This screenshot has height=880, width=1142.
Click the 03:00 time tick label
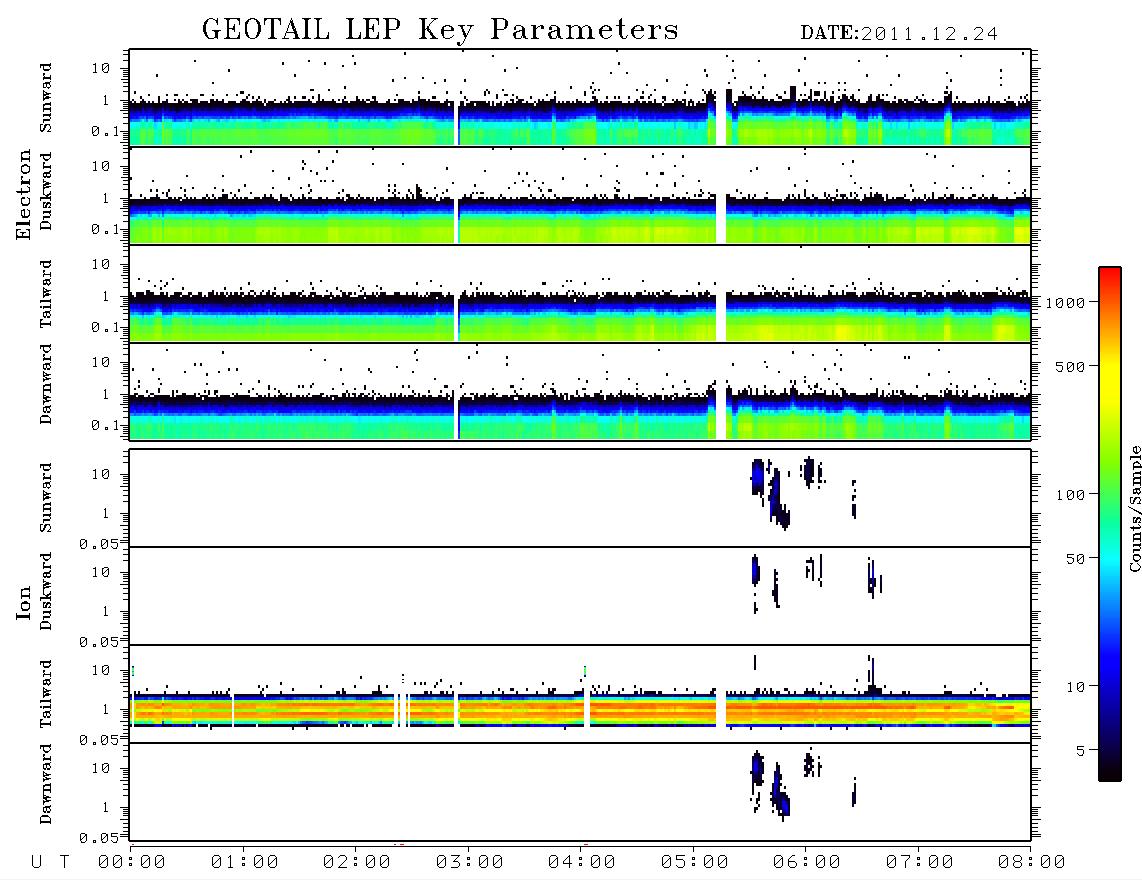pos(470,863)
